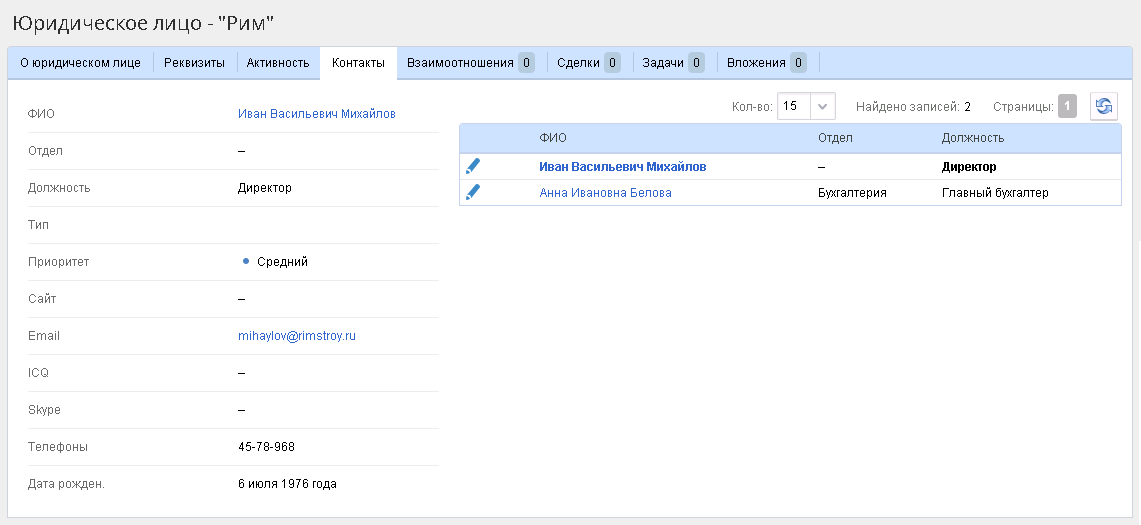Select bold Иван Васильевич Михайлов in the table
The image size is (1141, 525).
(x=622, y=167)
